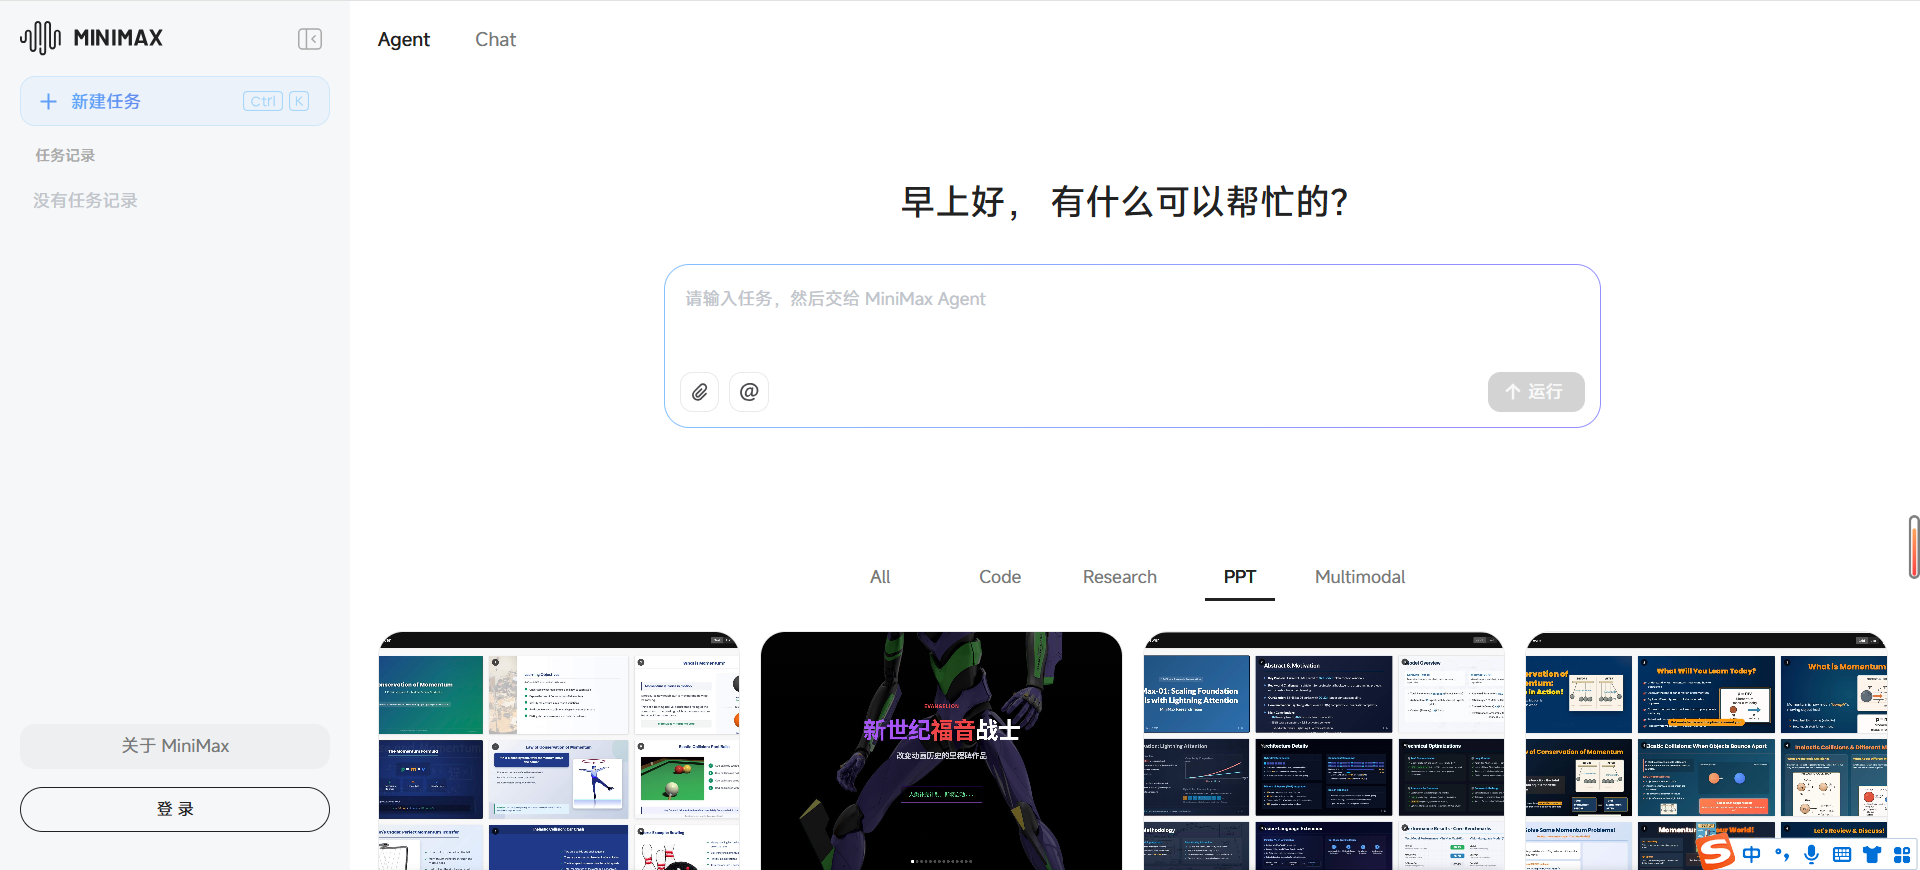1920x870 pixels.
Task: Open the Lightning Attention PPT thumbnail
Action: coord(1324,751)
